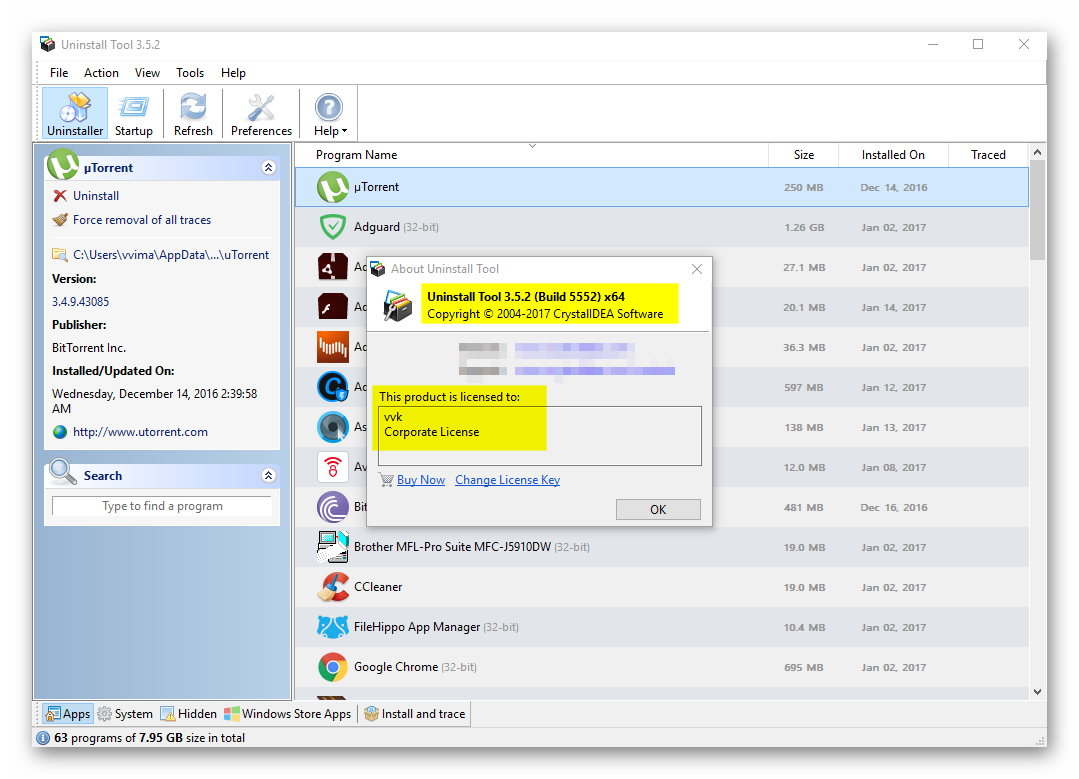The image size is (1079, 779).
Task: Select the FileHippo App Manager name
Action: click(417, 627)
